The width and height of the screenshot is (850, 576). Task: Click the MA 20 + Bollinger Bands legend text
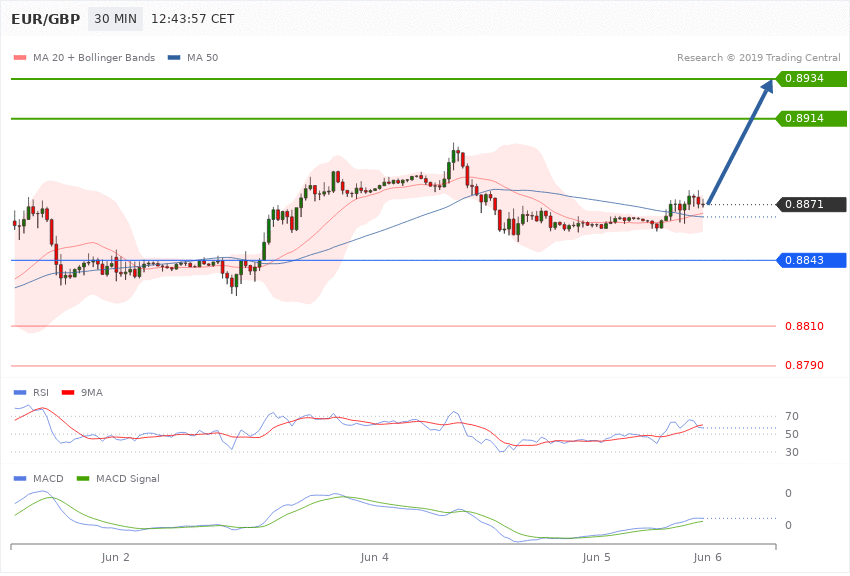tap(94, 57)
